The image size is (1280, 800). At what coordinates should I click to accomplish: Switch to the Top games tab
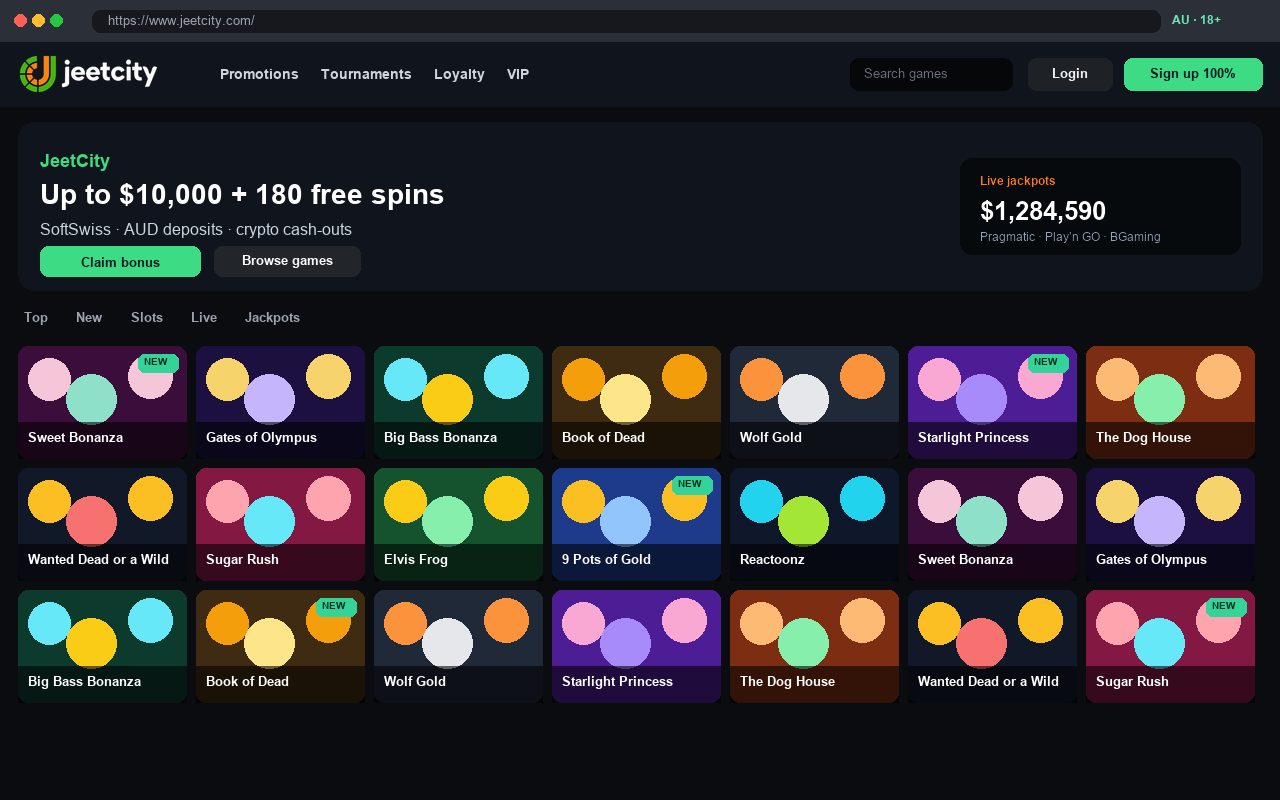36,317
